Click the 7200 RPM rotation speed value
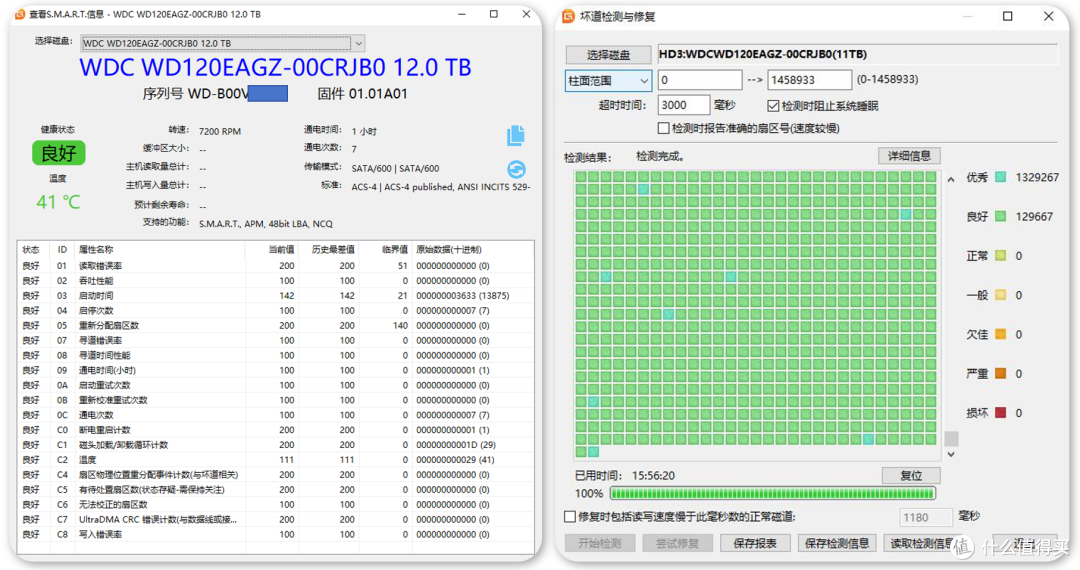Screen dimensions: 1080x570 tap(220, 131)
